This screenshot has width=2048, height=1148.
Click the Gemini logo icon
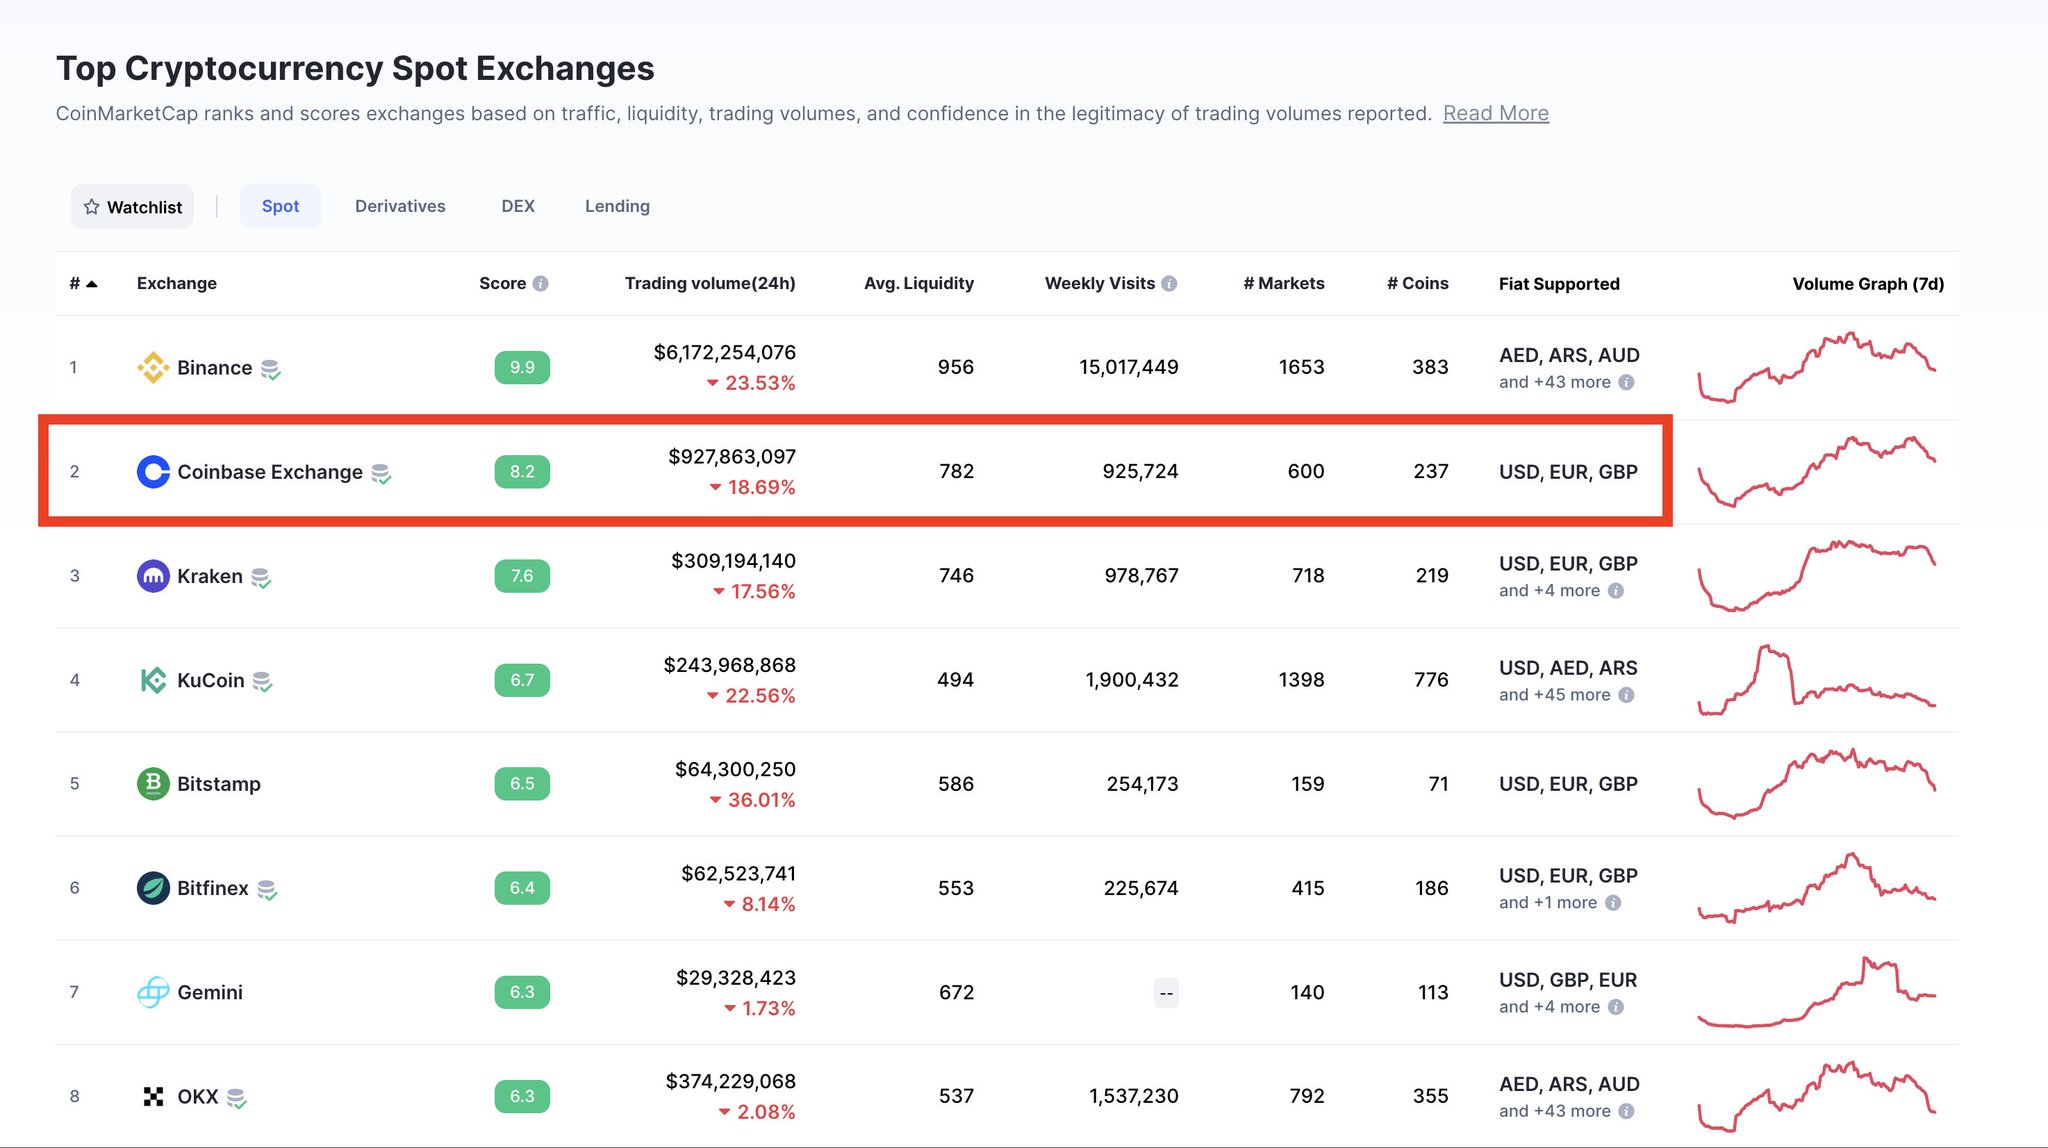[153, 992]
